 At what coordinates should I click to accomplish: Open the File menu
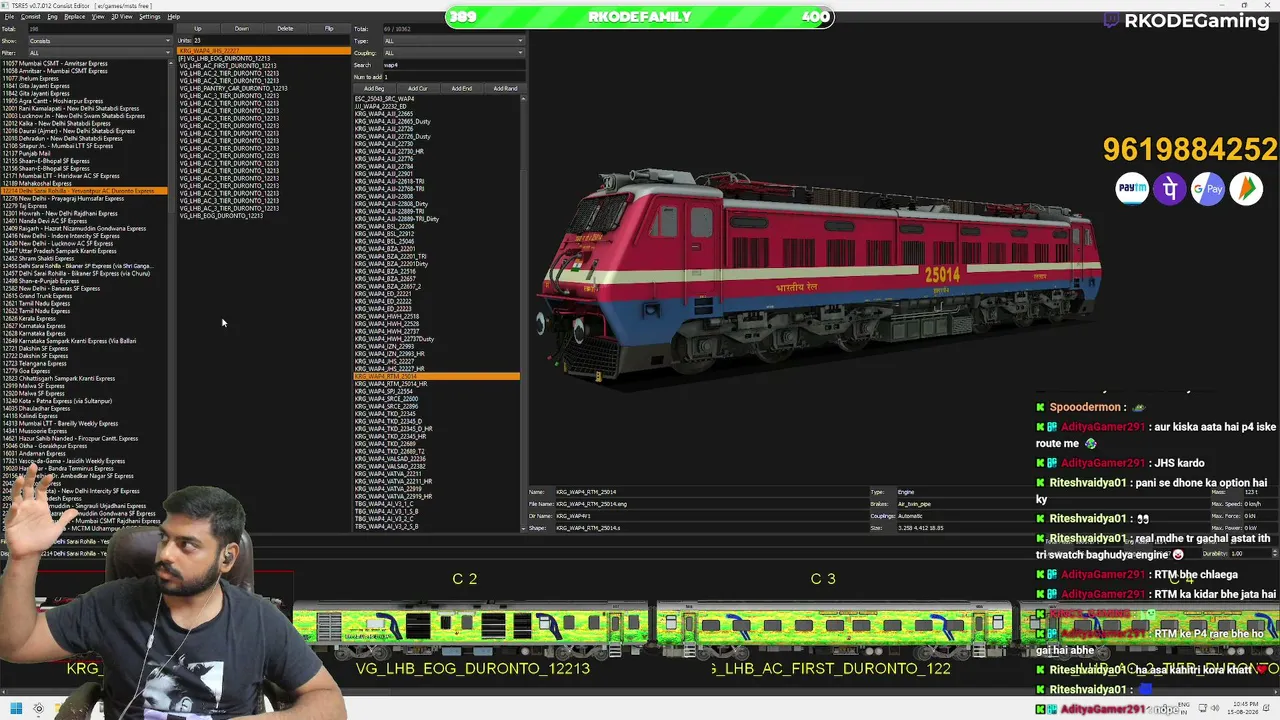click(x=9, y=17)
